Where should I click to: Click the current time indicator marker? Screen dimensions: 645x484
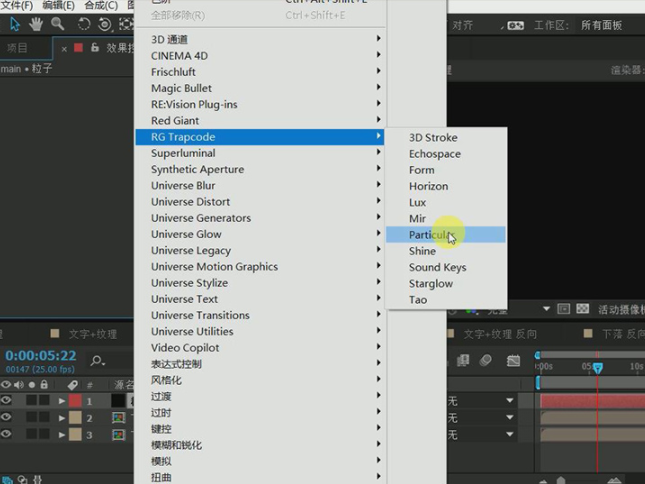pyautogui.click(x=597, y=368)
